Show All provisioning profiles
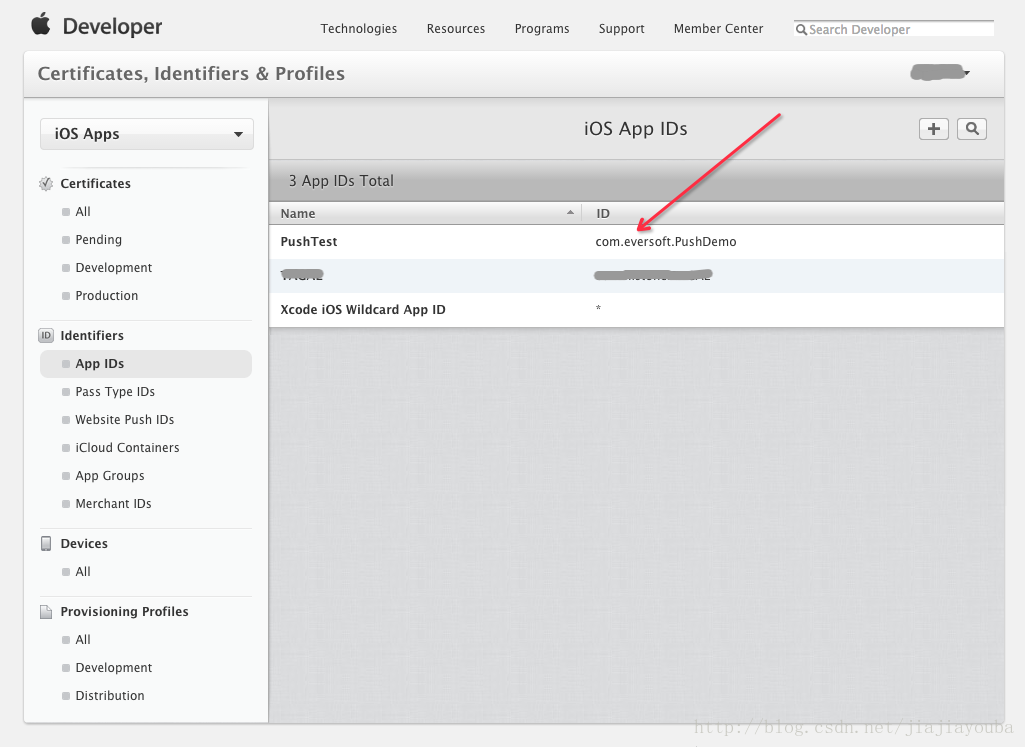Screen dimensions: 1025x747 [83, 640]
